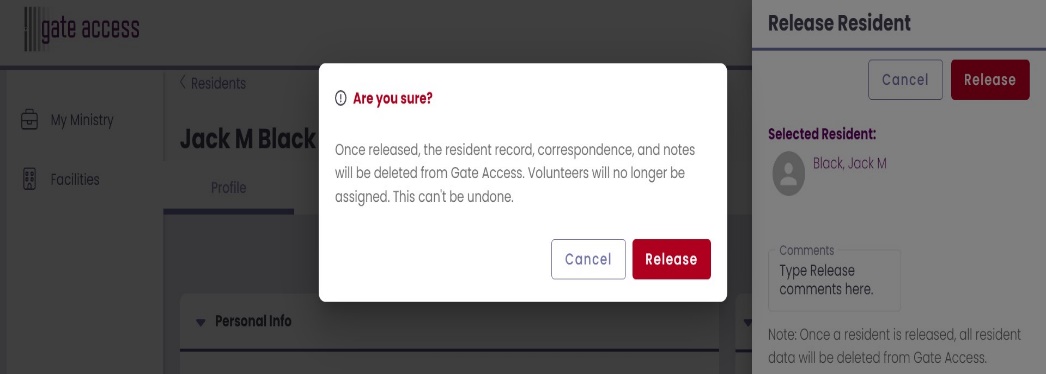The height and width of the screenshot is (374, 1046).
Task: Confirm Release in the dialog
Action: [671, 259]
